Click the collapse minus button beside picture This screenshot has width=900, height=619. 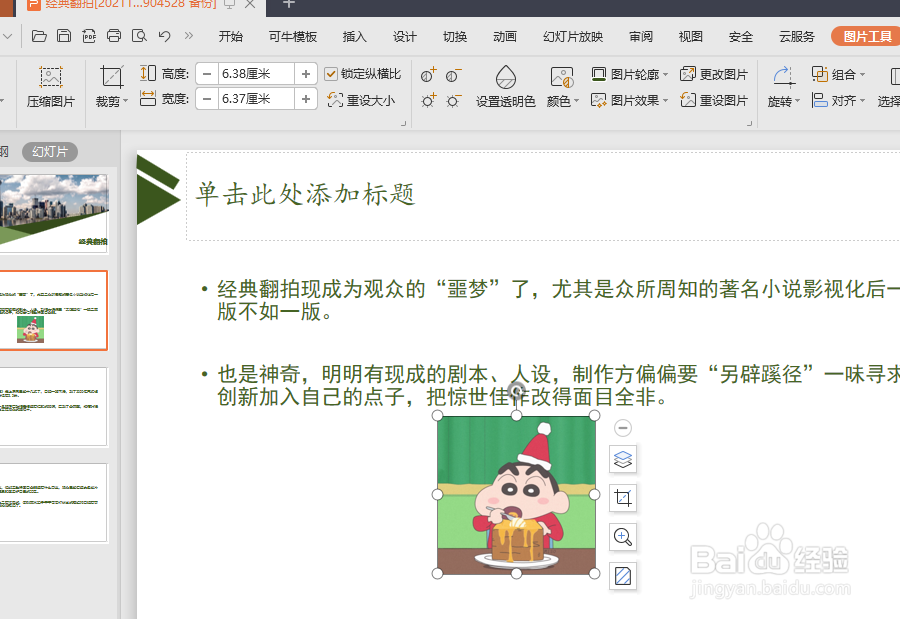[623, 428]
